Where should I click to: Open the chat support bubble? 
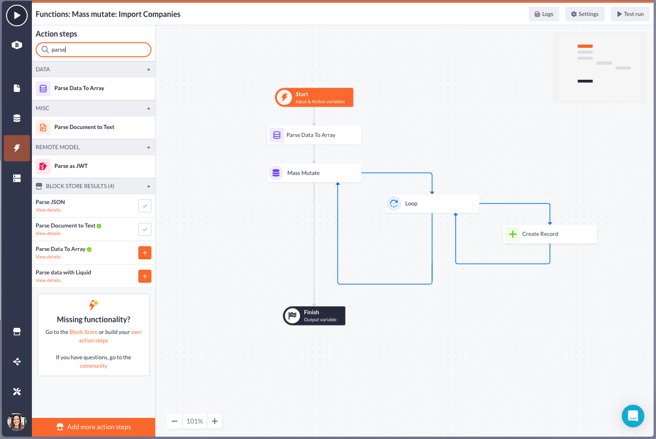pos(632,415)
